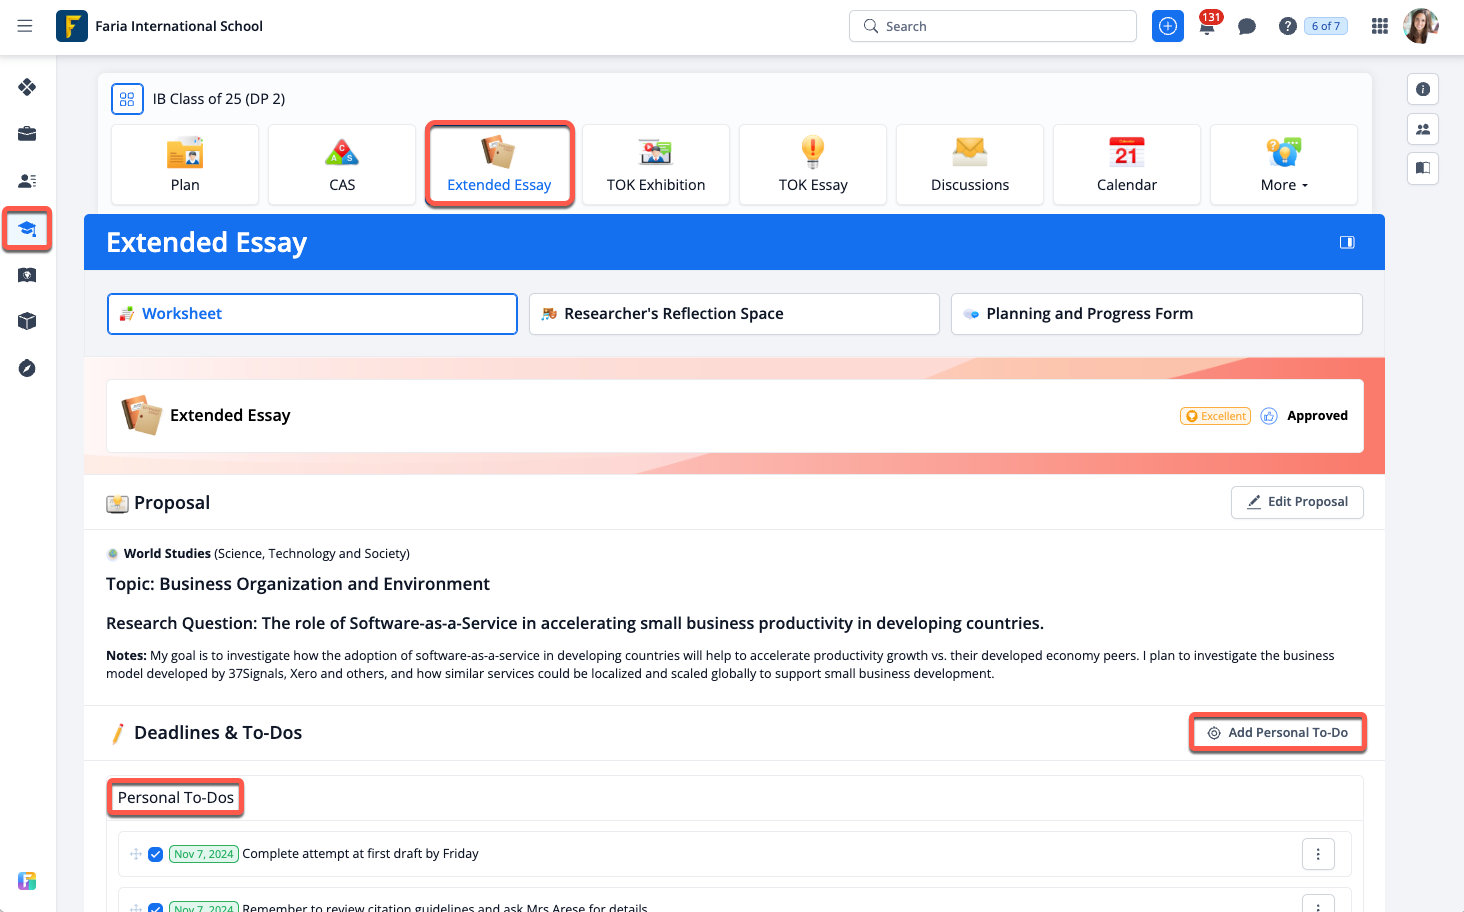This screenshot has width=1464, height=912.
Task: Open the Planning and Progress Form tab
Action: point(1155,314)
